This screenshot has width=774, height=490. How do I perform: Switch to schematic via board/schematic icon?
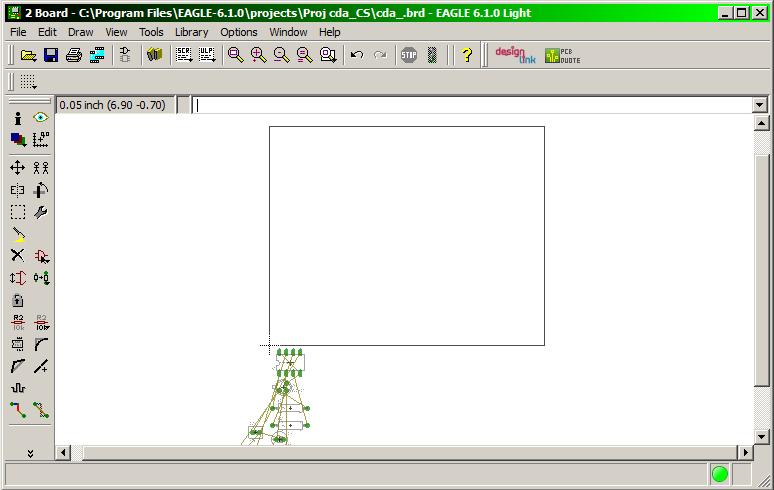point(124,55)
